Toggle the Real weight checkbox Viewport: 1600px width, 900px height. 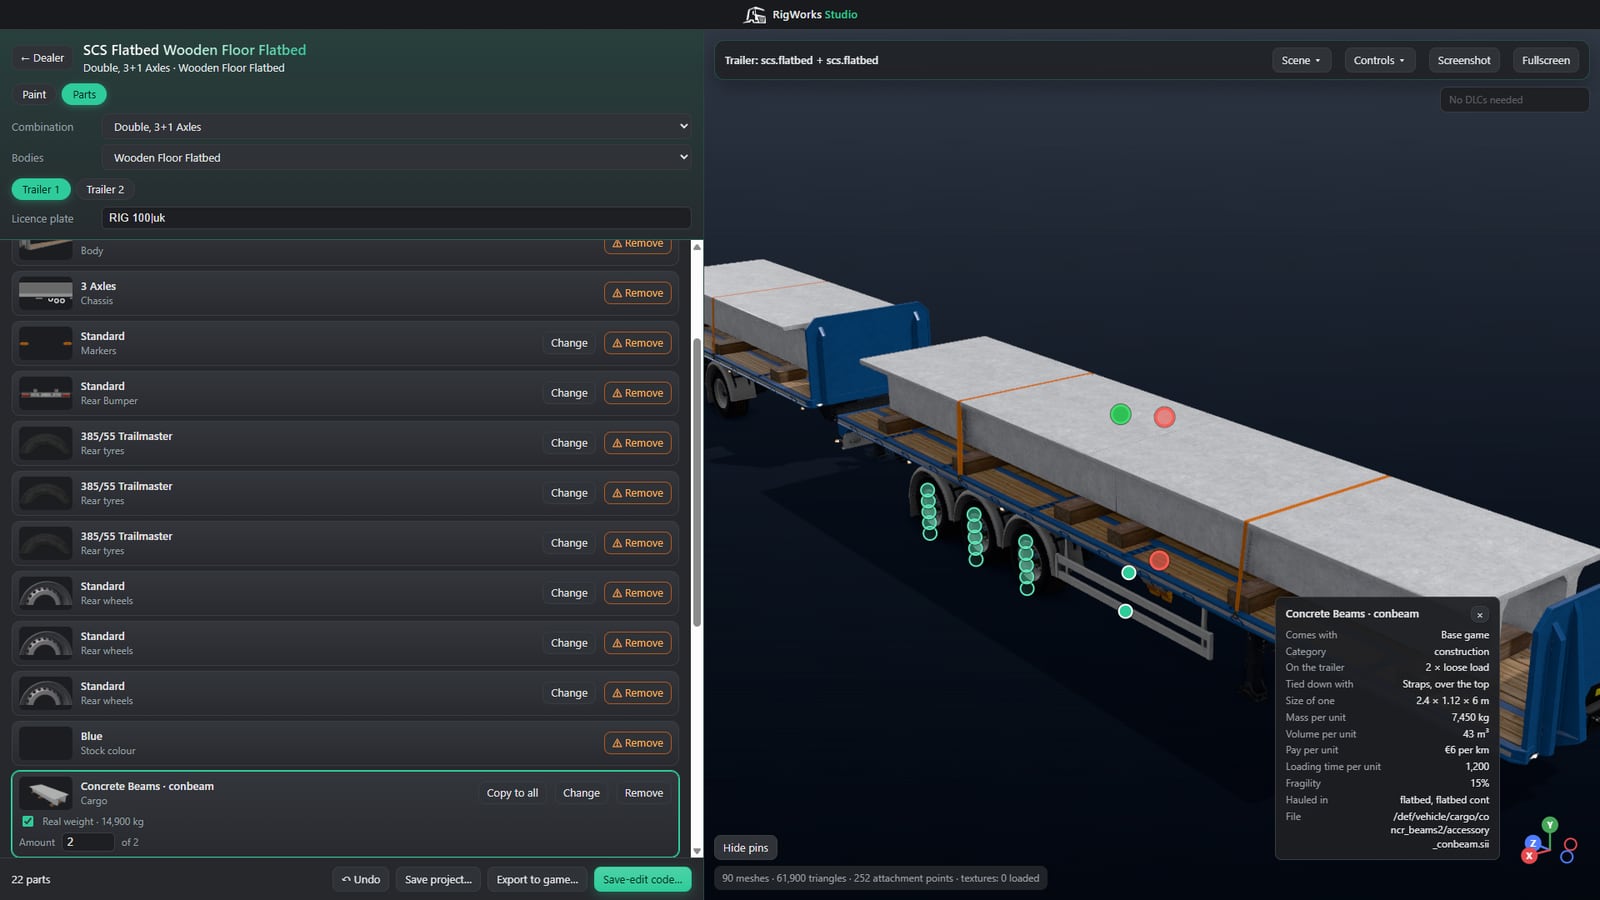point(28,821)
